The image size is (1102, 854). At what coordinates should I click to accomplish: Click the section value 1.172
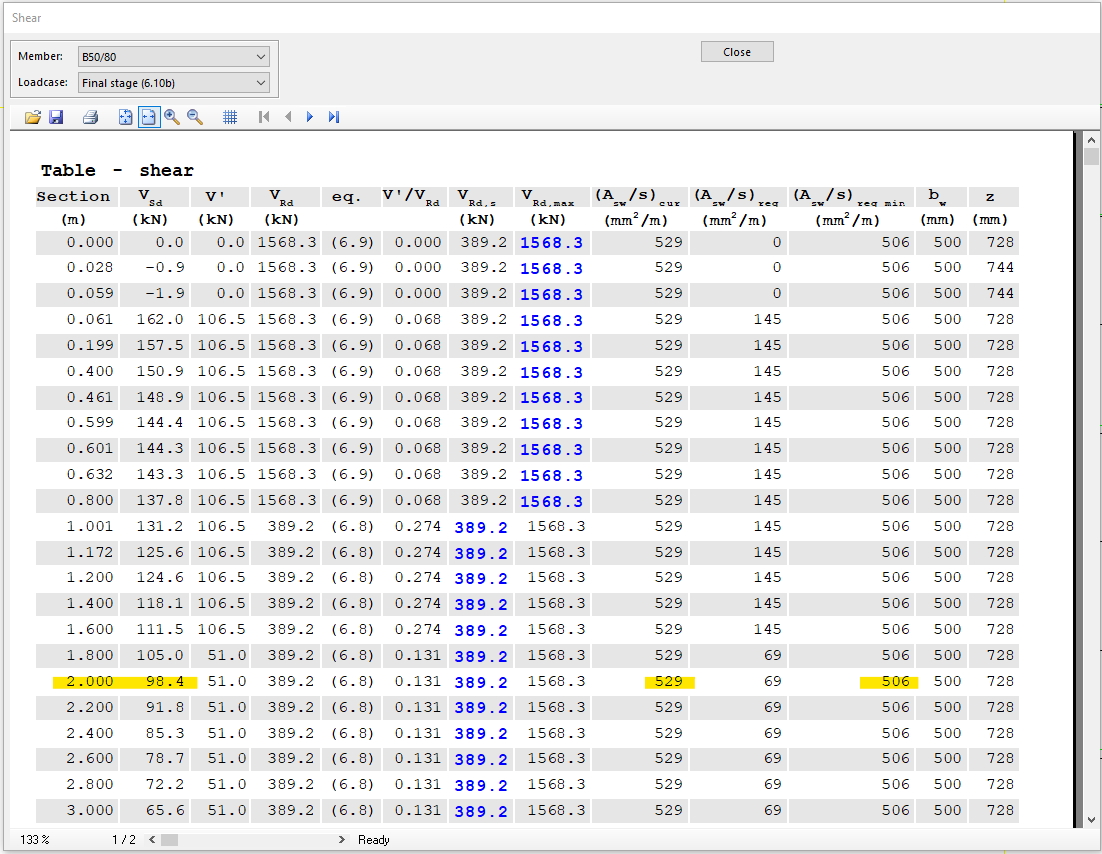[89, 552]
